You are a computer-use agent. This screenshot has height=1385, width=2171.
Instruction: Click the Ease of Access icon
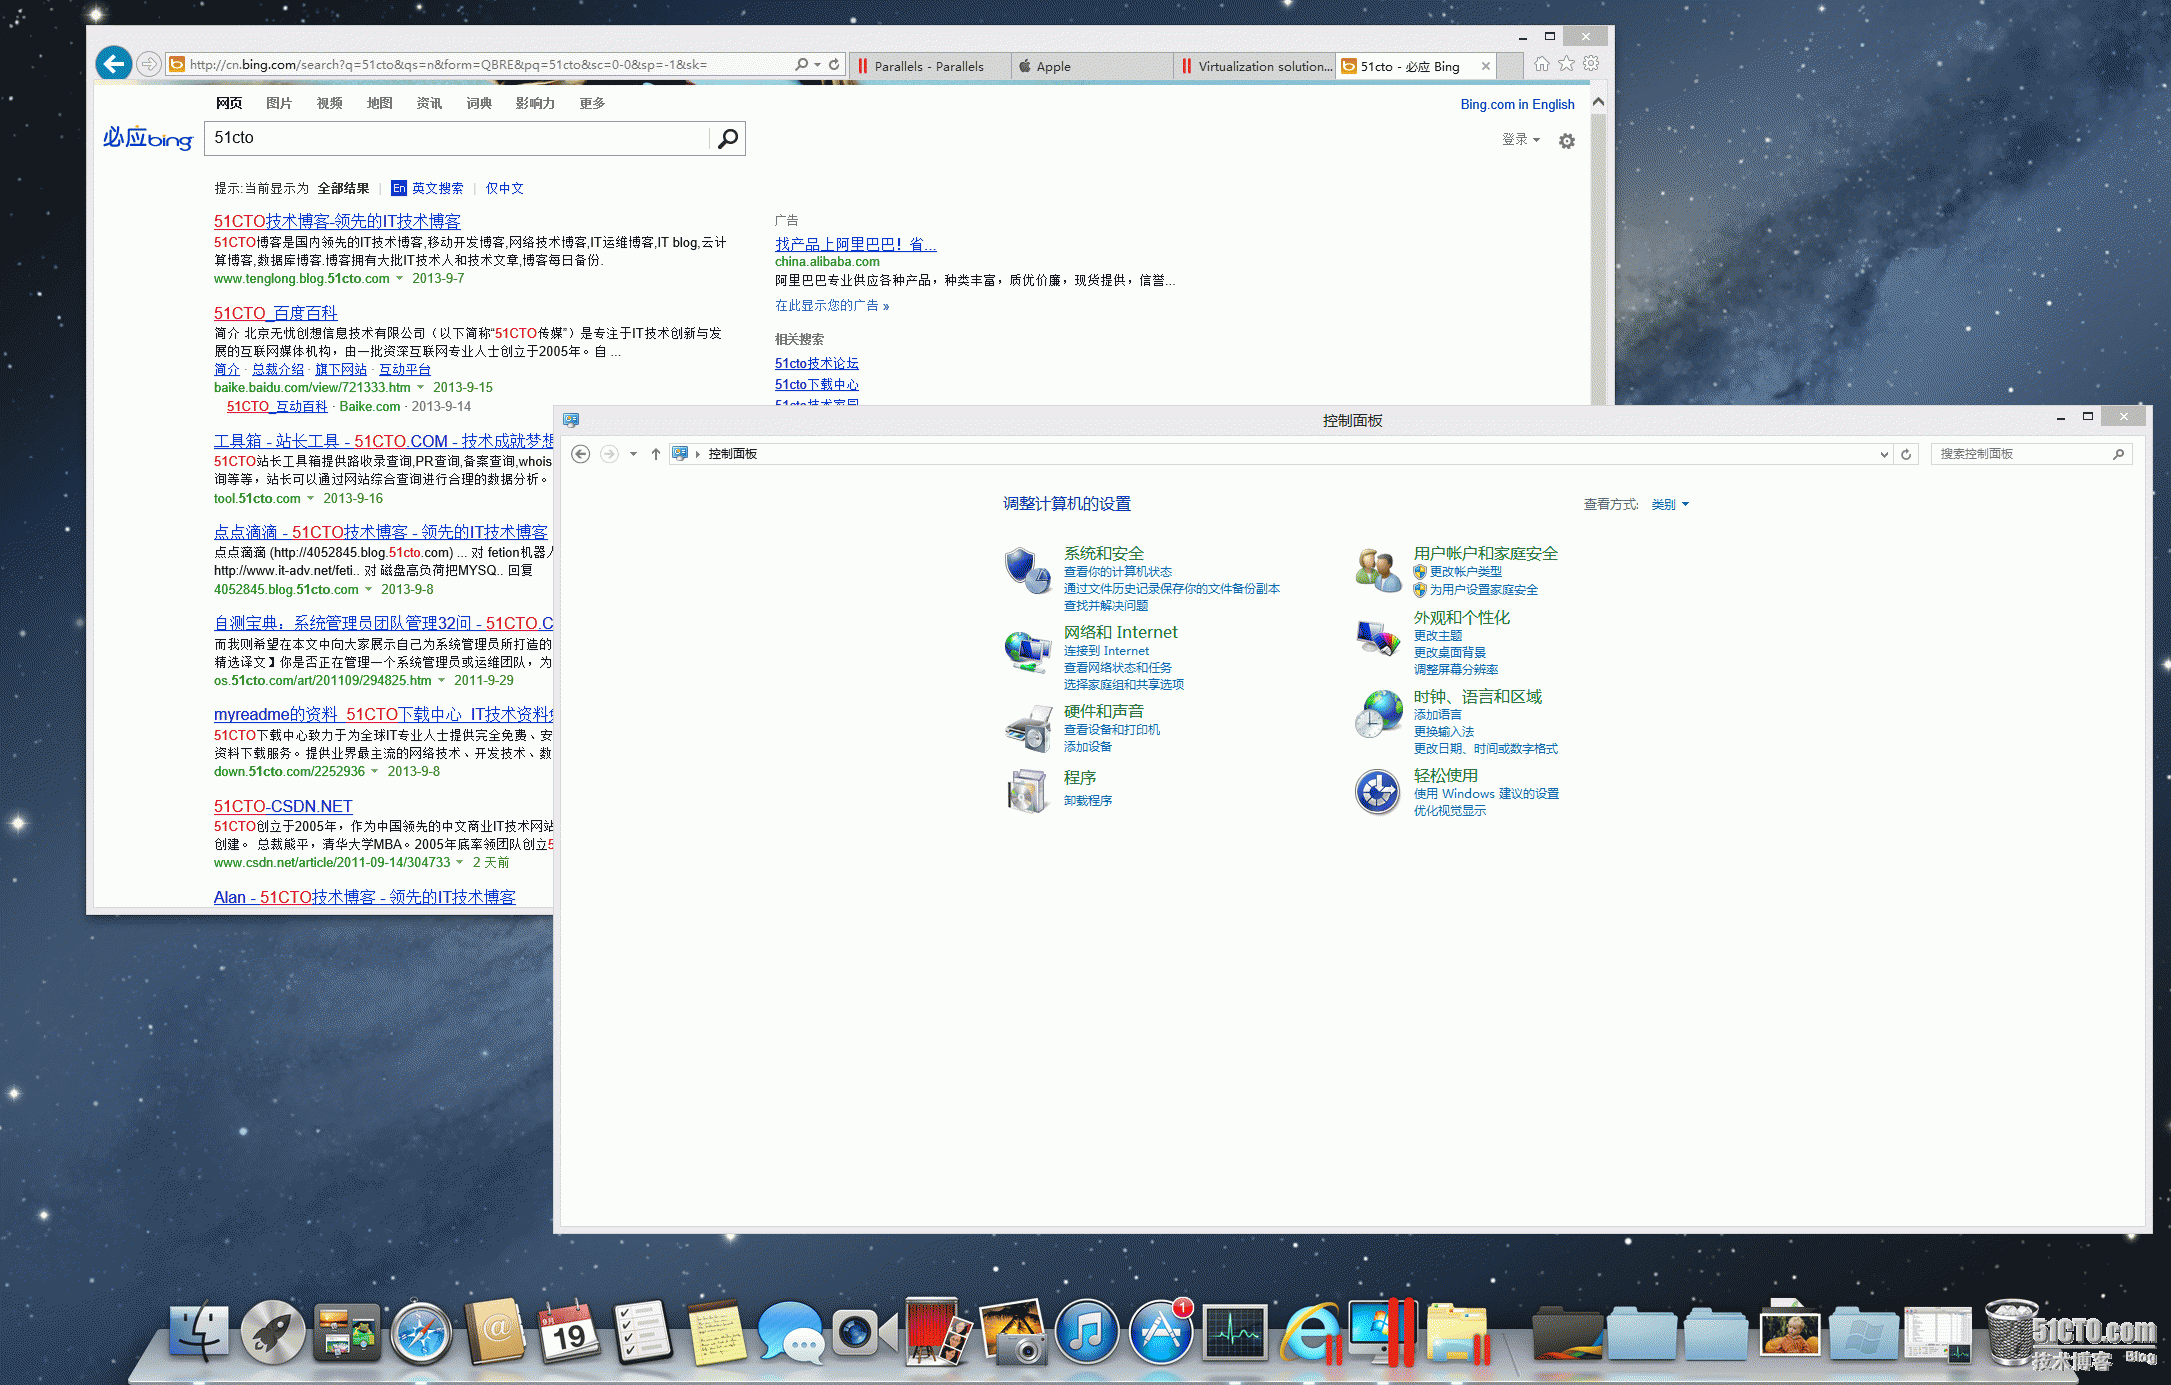(1377, 792)
